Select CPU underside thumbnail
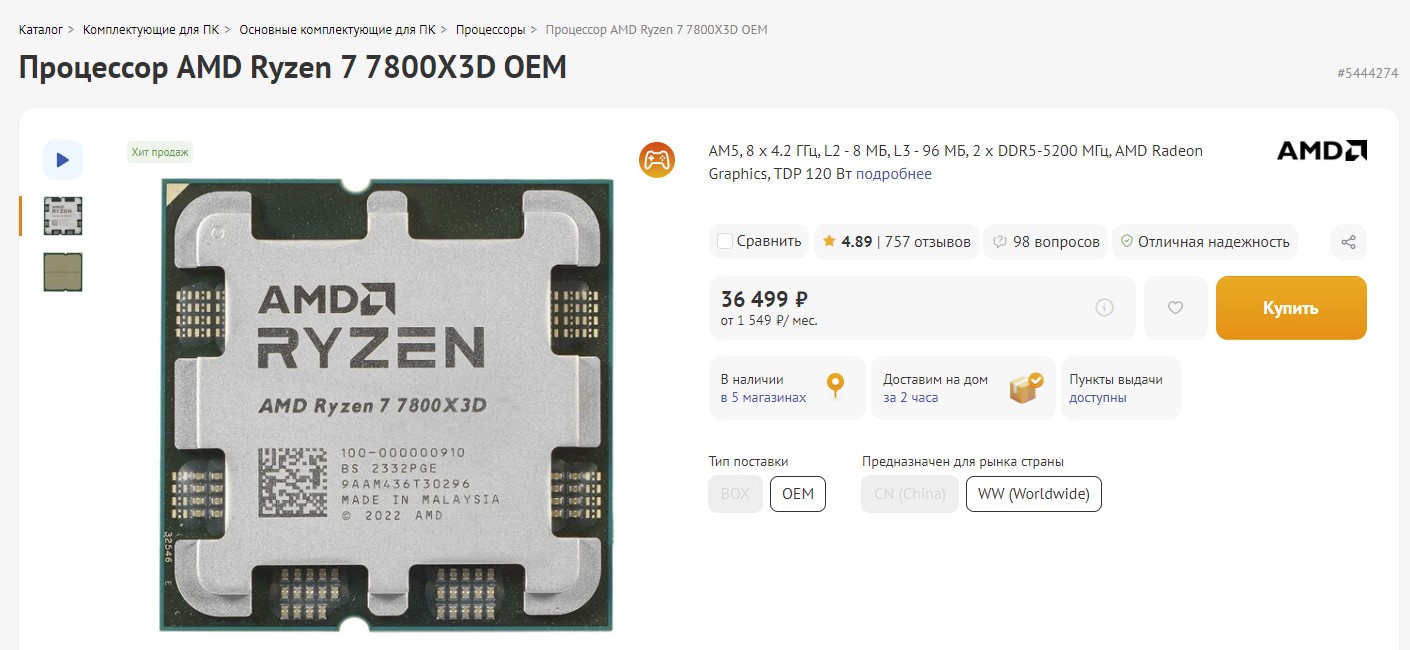Image resolution: width=1410 pixels, height=650 pixels. (x=63, y=272)
